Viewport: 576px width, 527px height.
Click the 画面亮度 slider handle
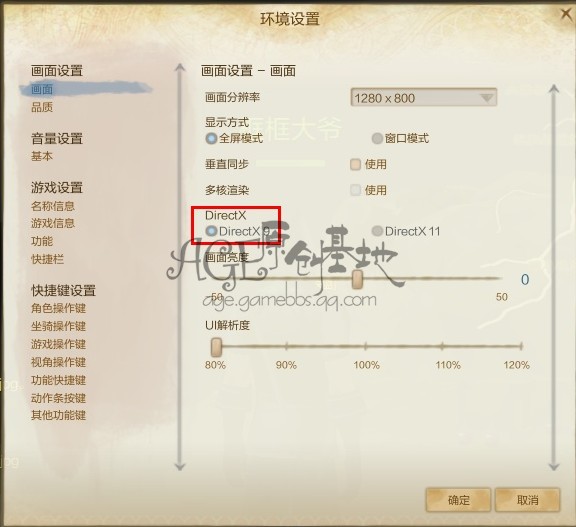(357, 279)
